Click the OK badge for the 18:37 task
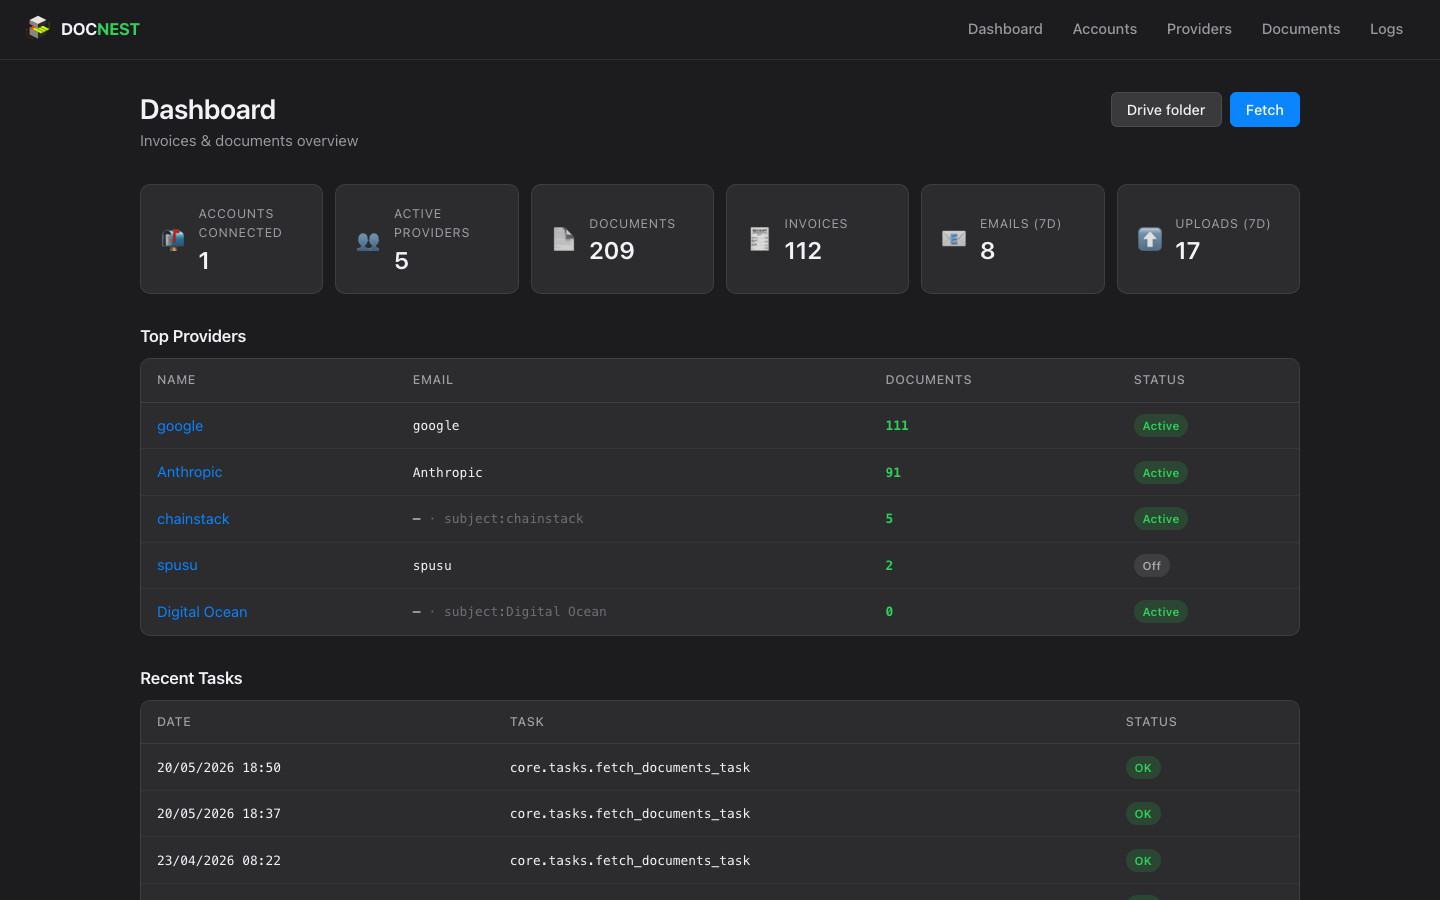1440x900 pixels. [1143, 814]
